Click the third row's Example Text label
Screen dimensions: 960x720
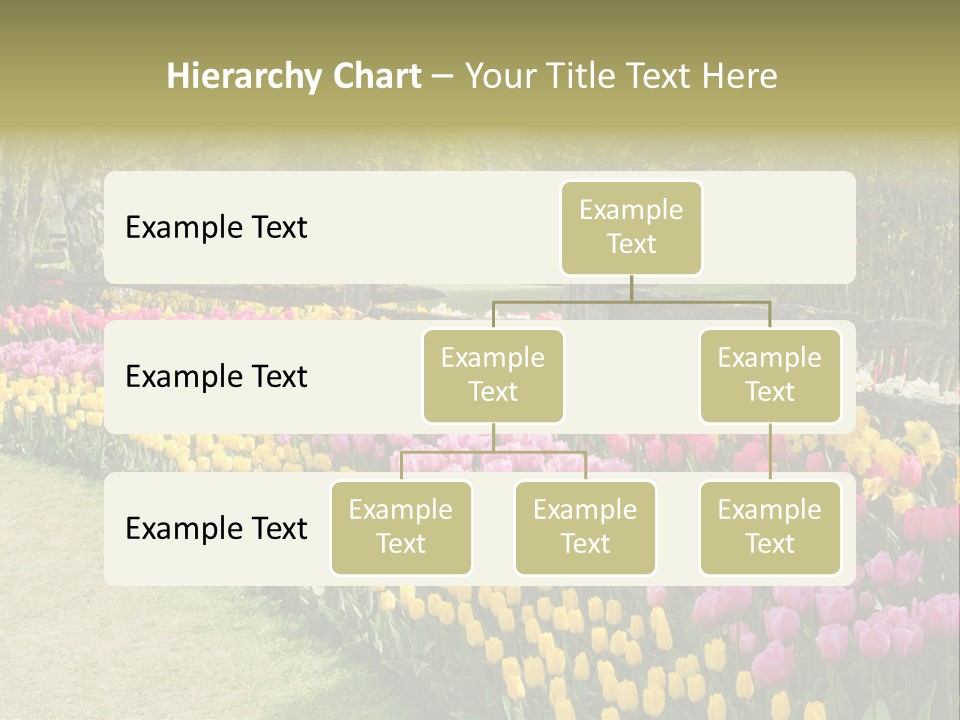pyautogui.click(x=216, y=528)
